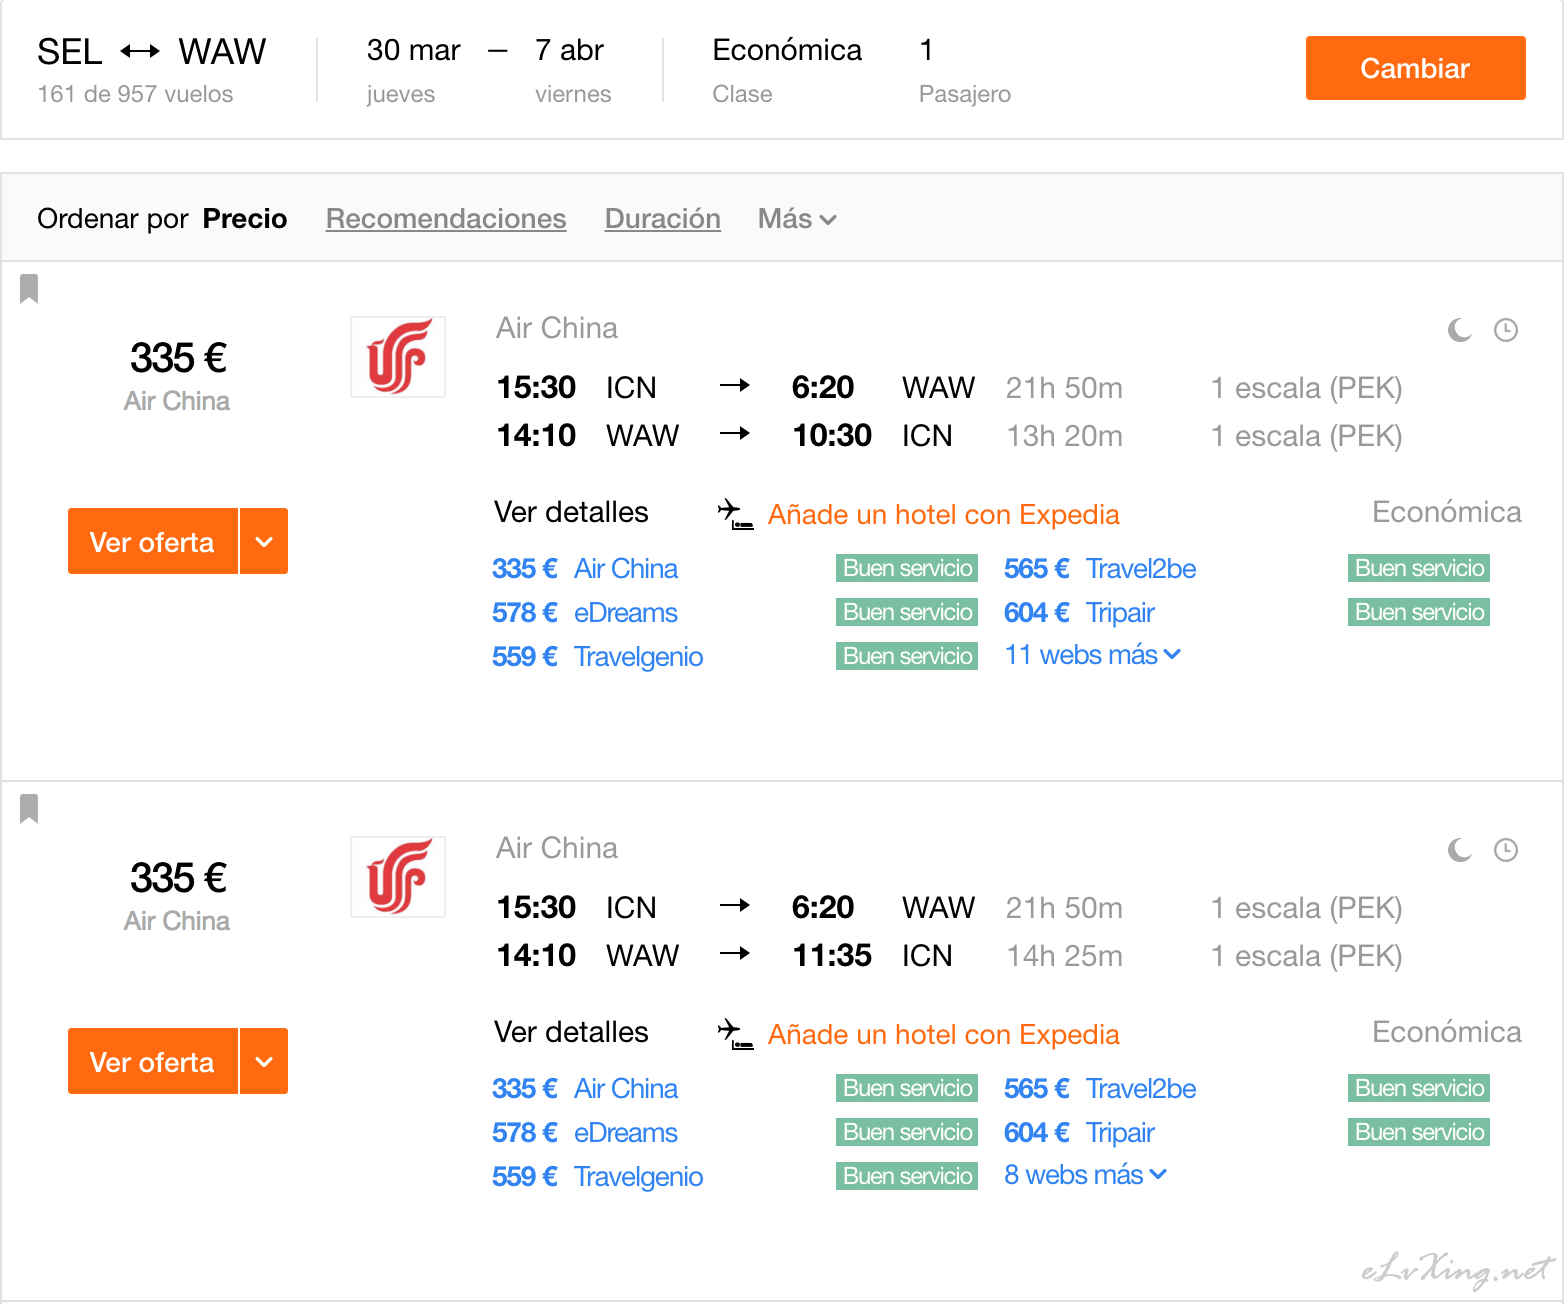The image size is (1566, 1304).
Task: Sort results by Precio
Action: click(245, 219)
